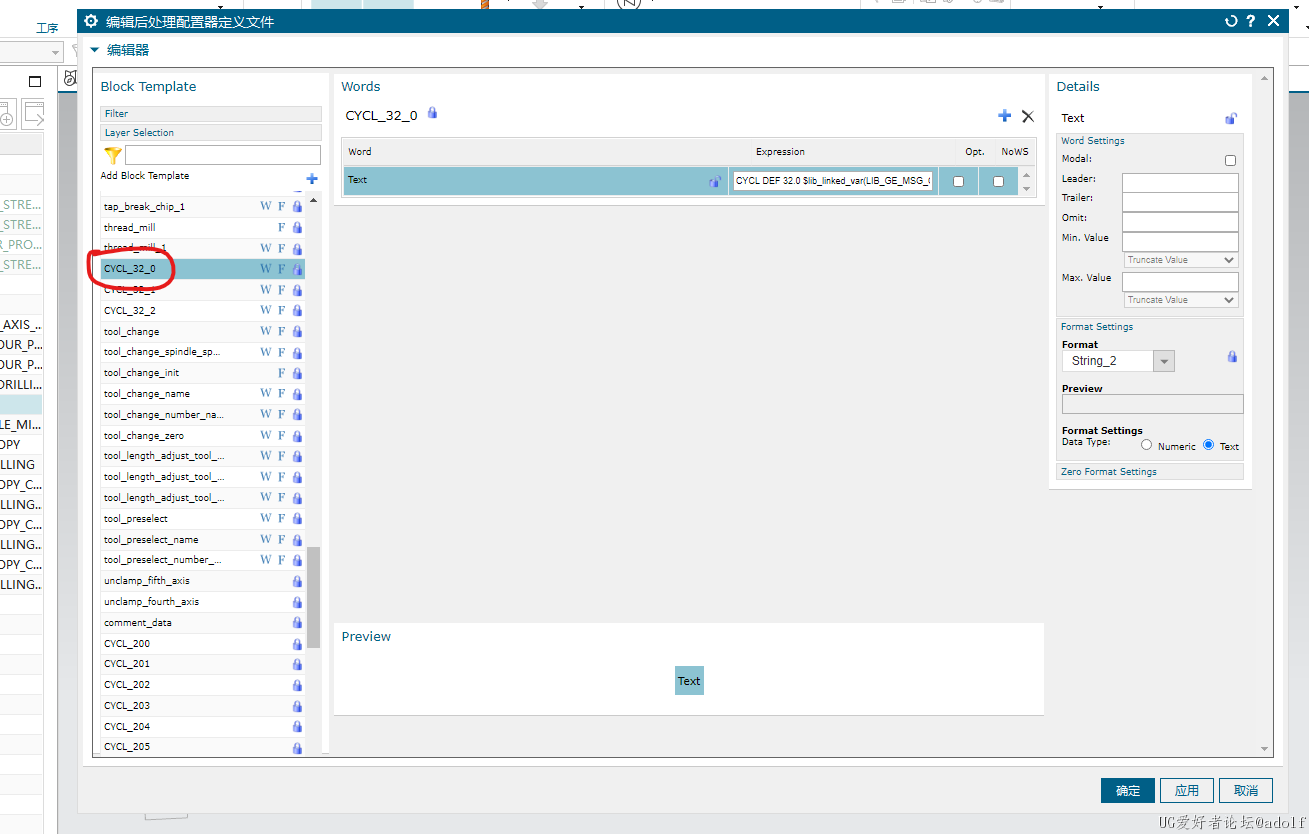
Task: Click the Max. Value input field
Action: (x=1180, y=282)
